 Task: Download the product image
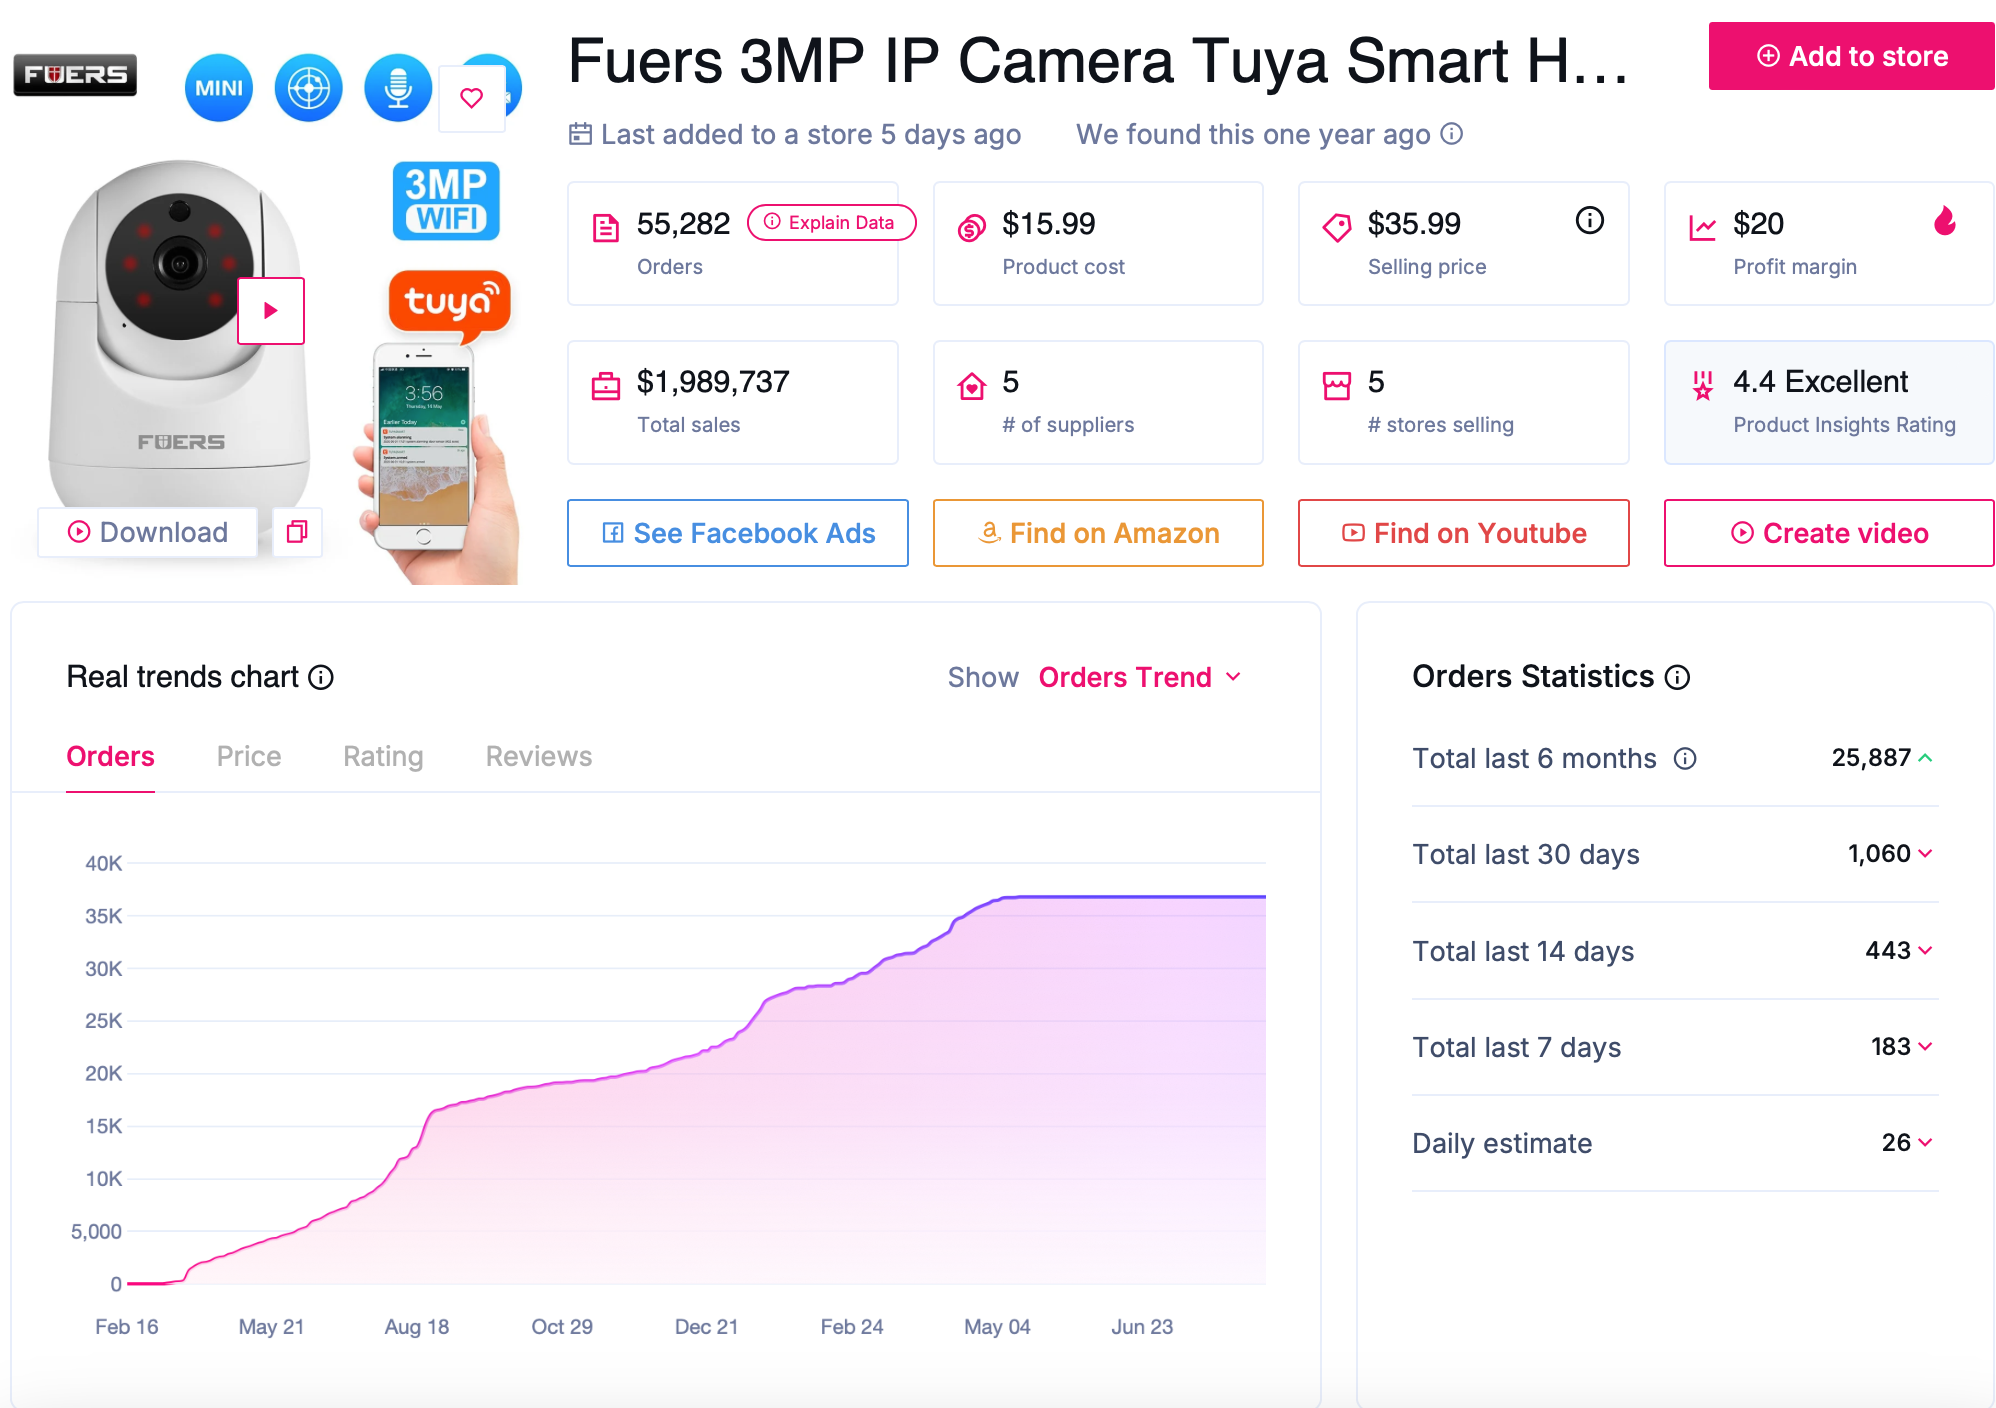click(x=148, y=532)
